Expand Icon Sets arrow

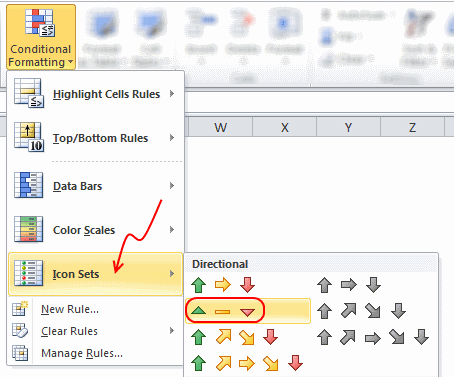click(x=172, y=274)
